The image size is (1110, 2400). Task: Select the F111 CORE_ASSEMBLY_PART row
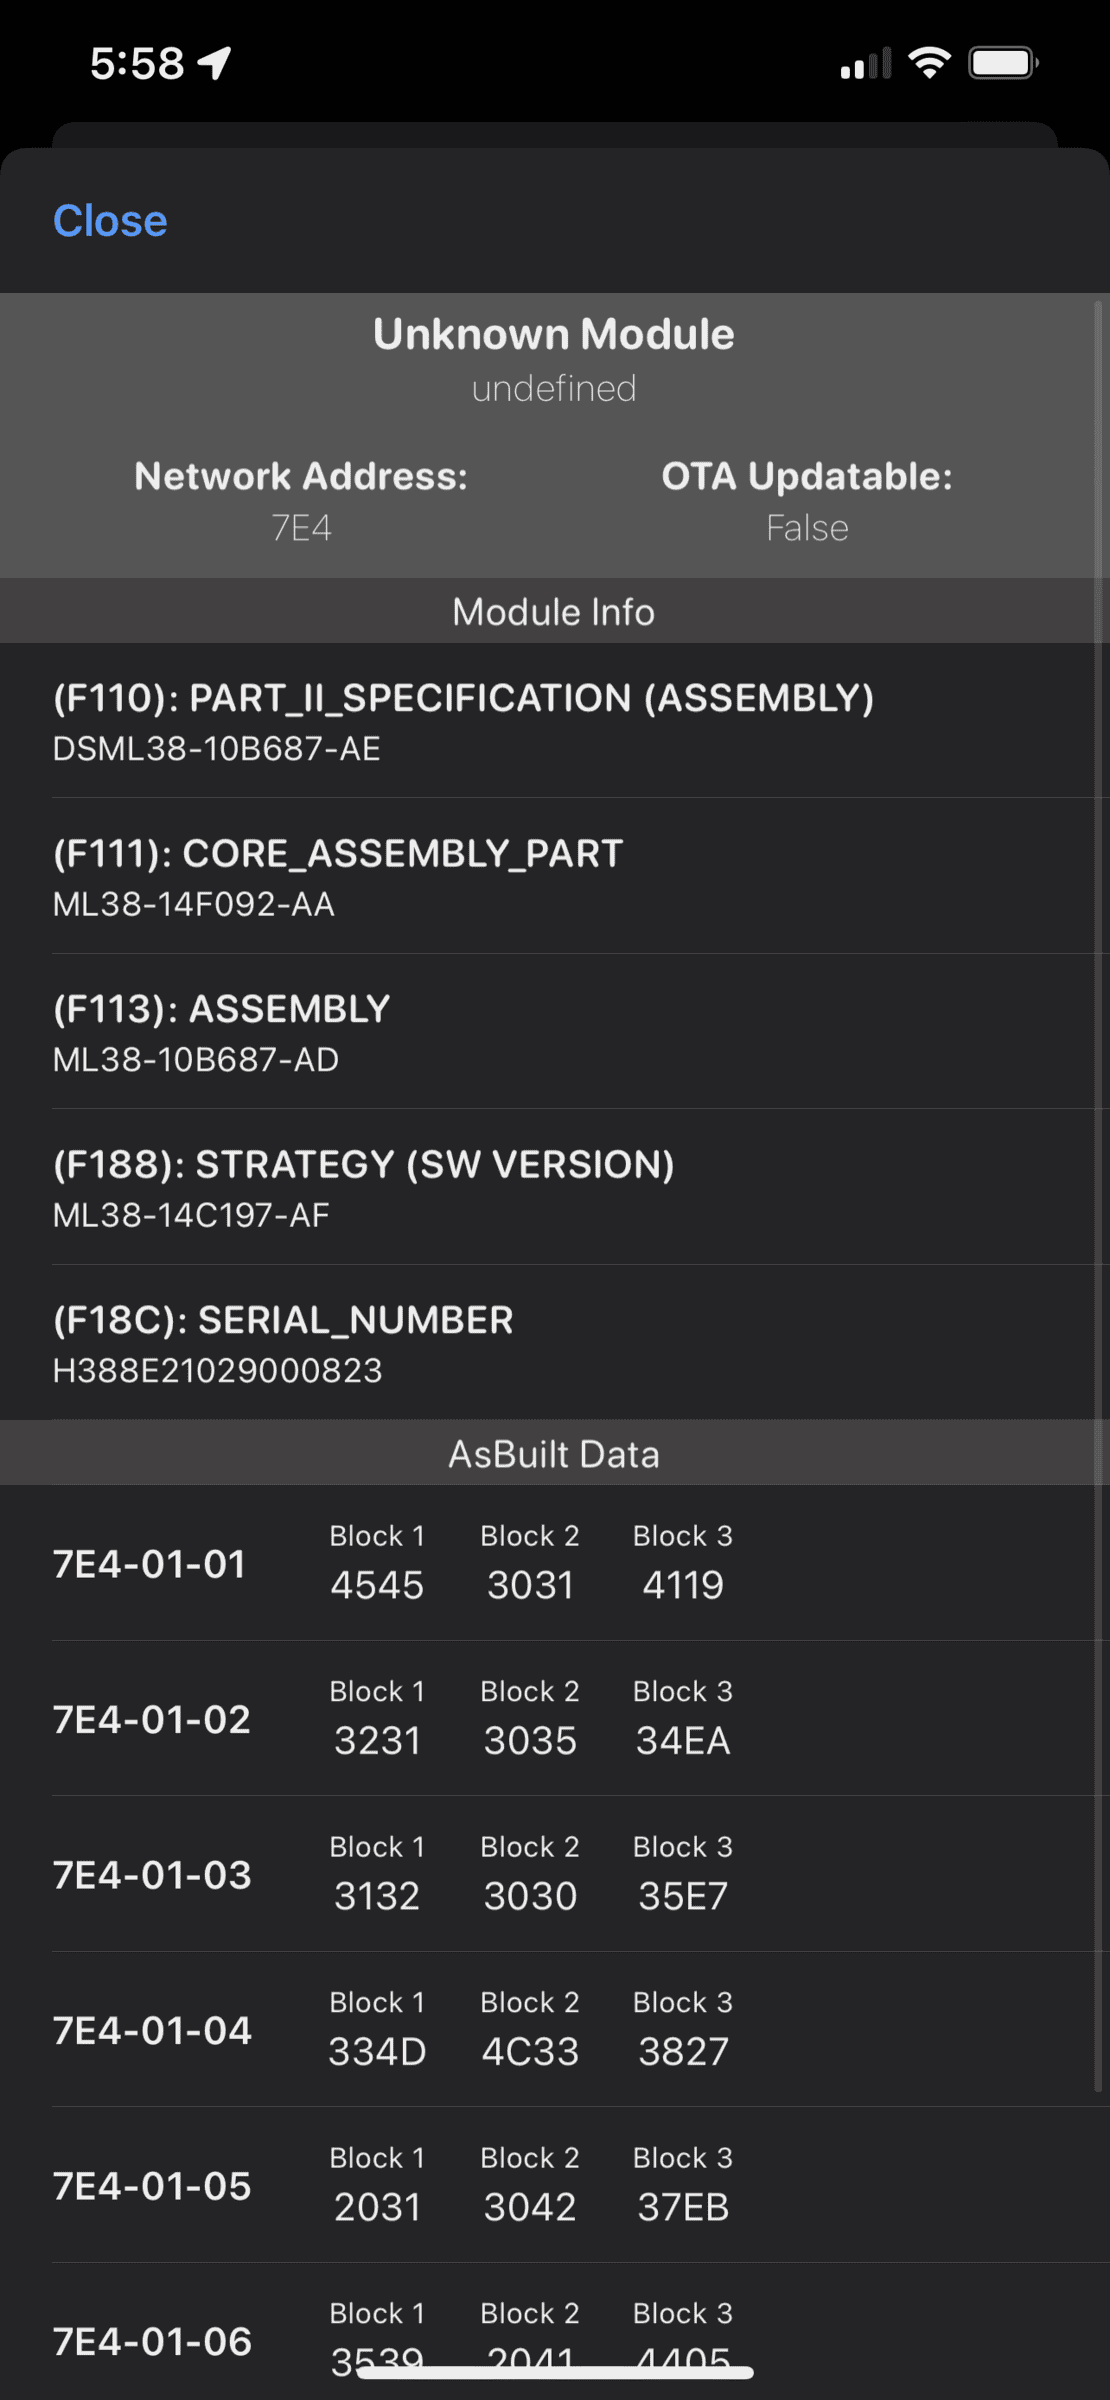(338, 877)
